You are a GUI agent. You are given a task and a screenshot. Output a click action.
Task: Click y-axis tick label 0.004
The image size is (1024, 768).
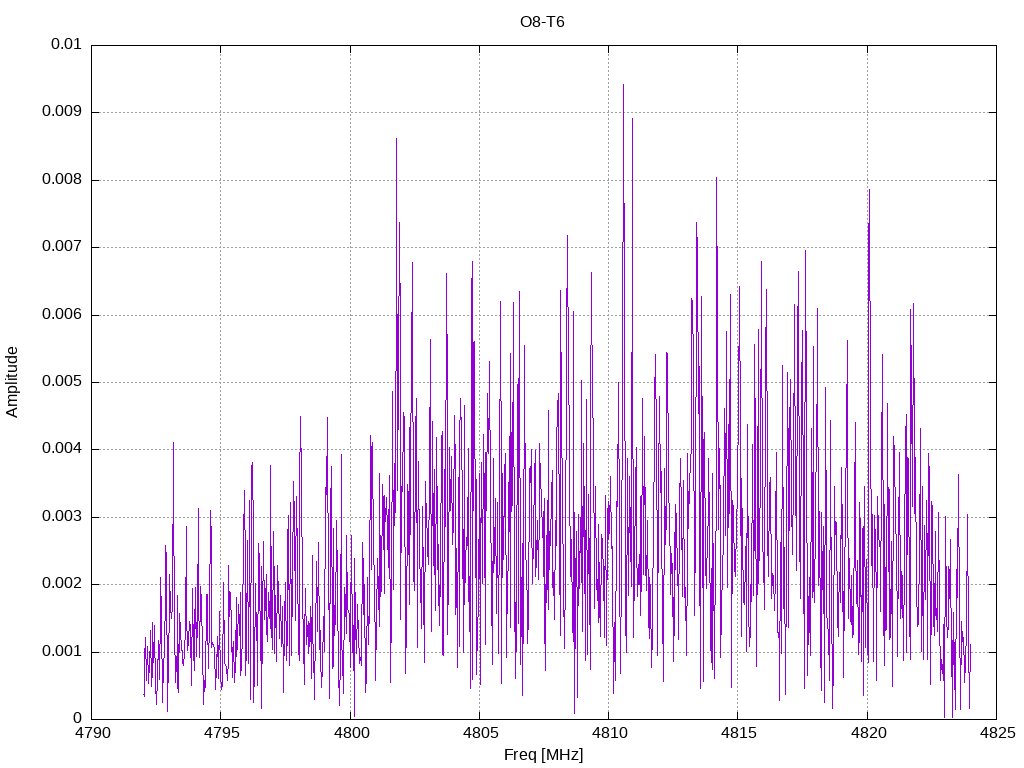(x=62, y=449)
